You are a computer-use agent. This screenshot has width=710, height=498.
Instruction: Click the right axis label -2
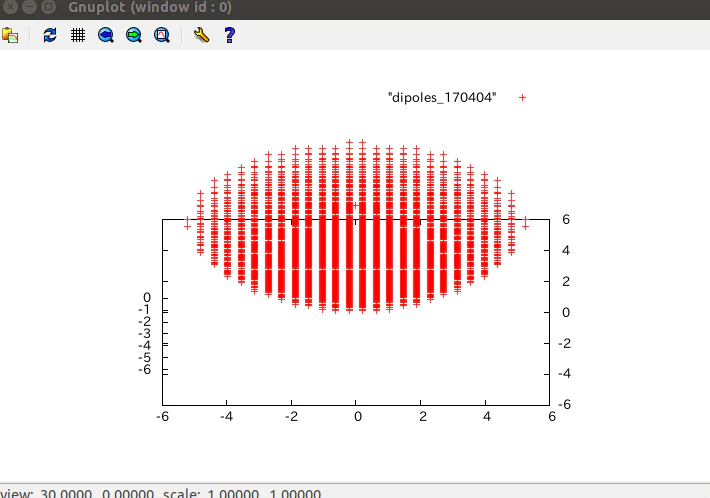pos(564,343)
